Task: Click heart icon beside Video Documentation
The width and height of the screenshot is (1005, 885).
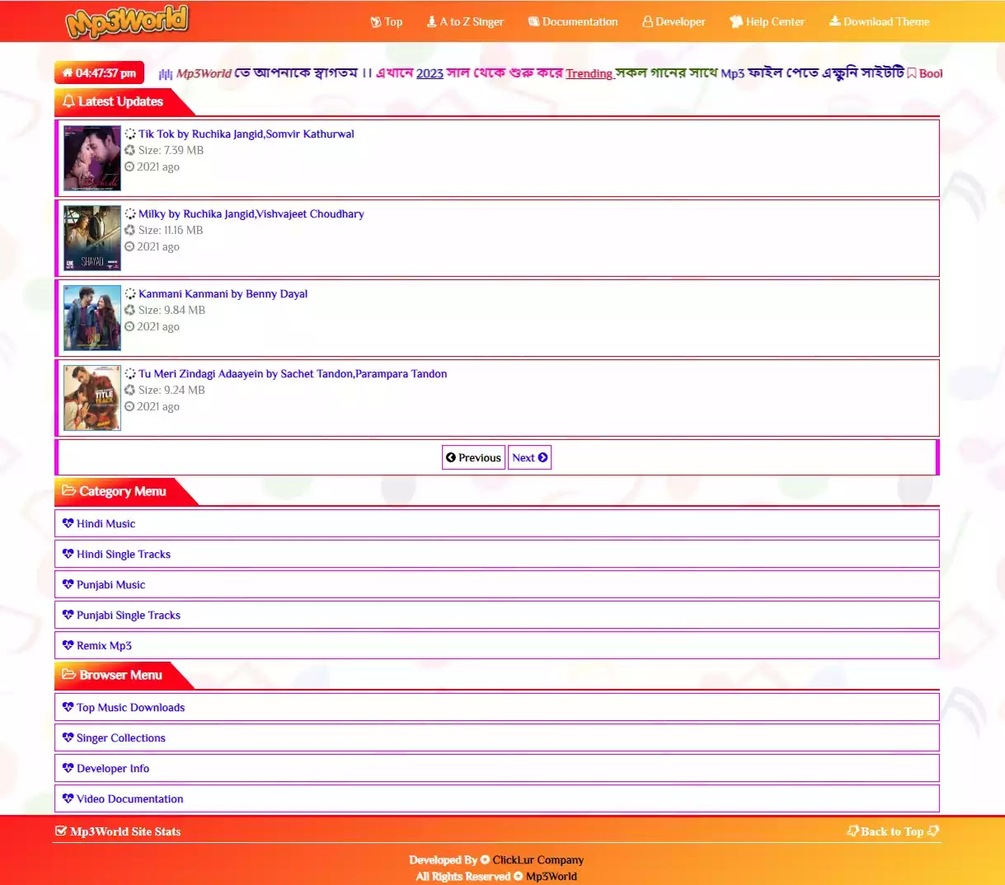Action: [68, 798]
